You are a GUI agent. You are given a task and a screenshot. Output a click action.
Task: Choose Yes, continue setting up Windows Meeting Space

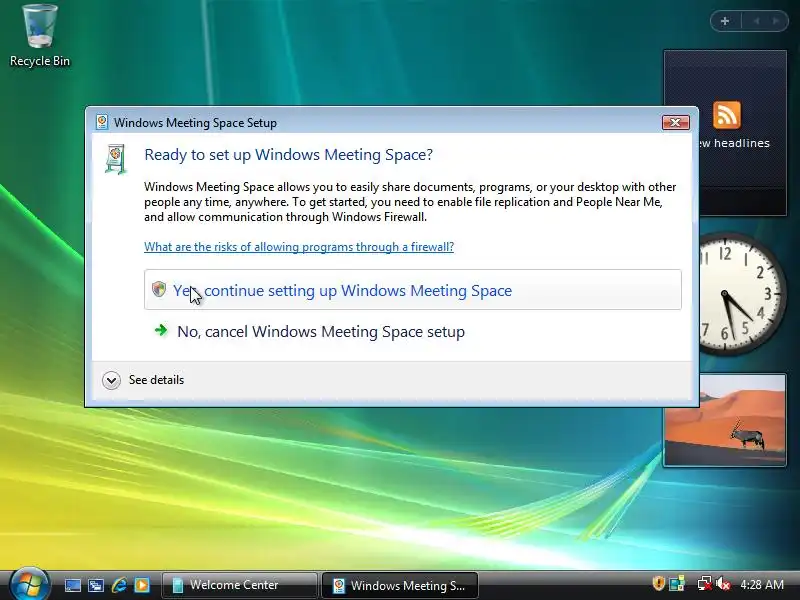tap(413, 290)
